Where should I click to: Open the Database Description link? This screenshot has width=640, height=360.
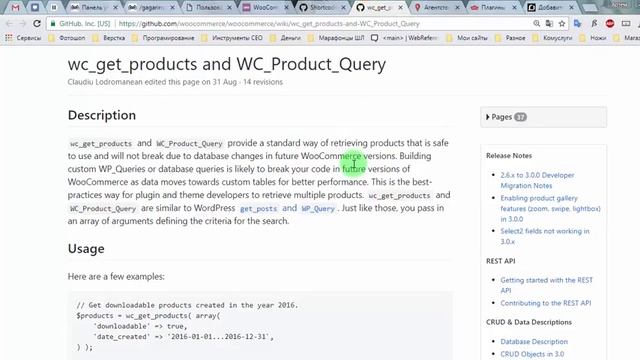click(x=534, y=341)
